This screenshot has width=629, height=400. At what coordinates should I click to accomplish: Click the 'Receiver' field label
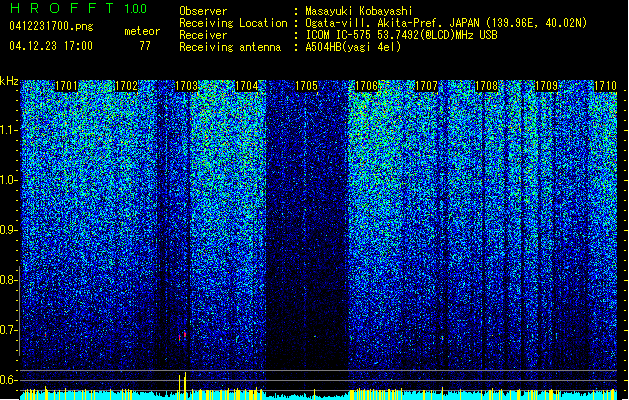[203, 35]
